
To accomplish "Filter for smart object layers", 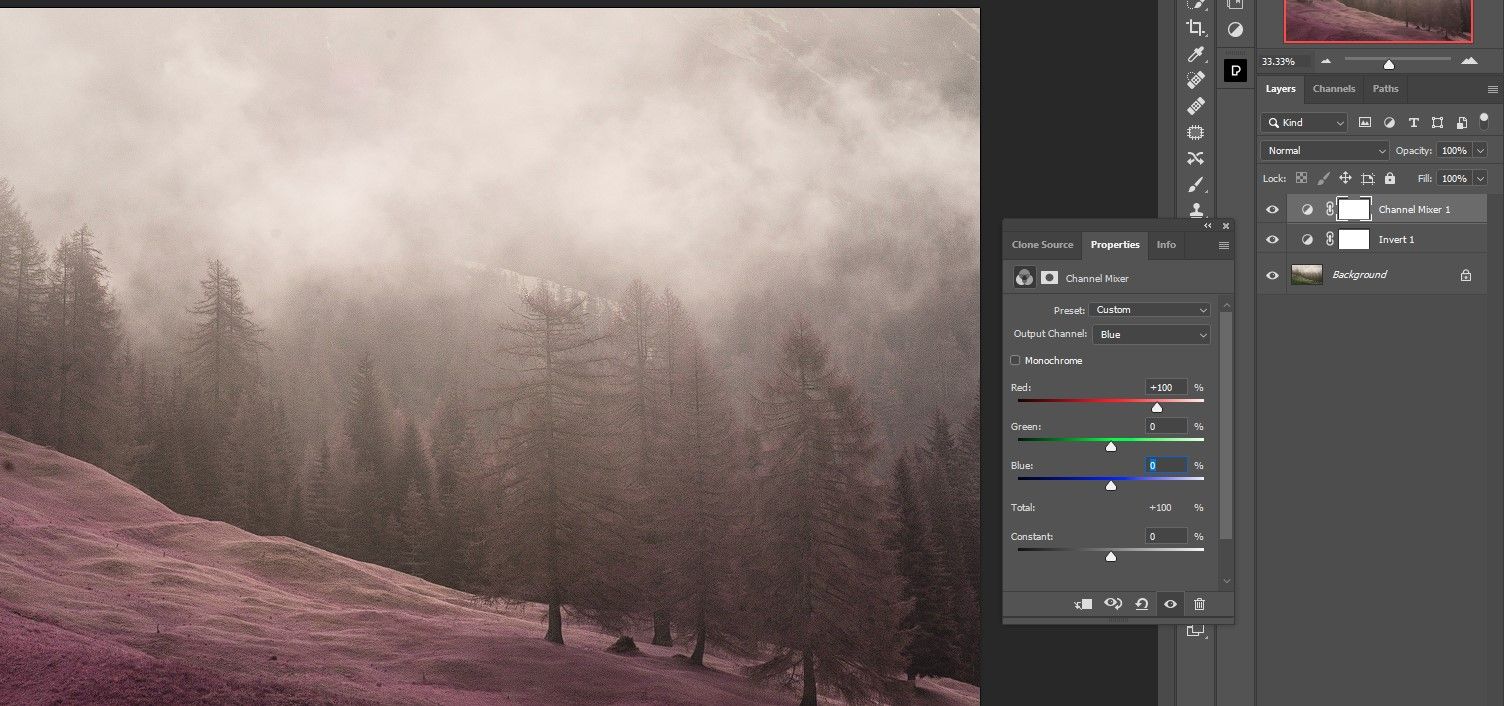I will (x=1461, y=122).
